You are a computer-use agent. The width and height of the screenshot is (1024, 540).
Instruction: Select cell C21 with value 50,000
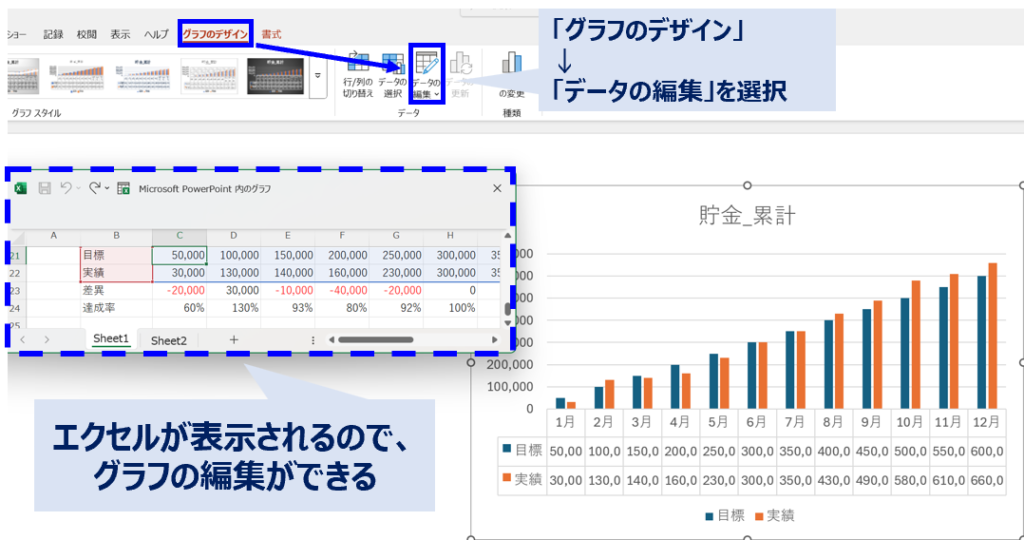click(x=180, y=255)
